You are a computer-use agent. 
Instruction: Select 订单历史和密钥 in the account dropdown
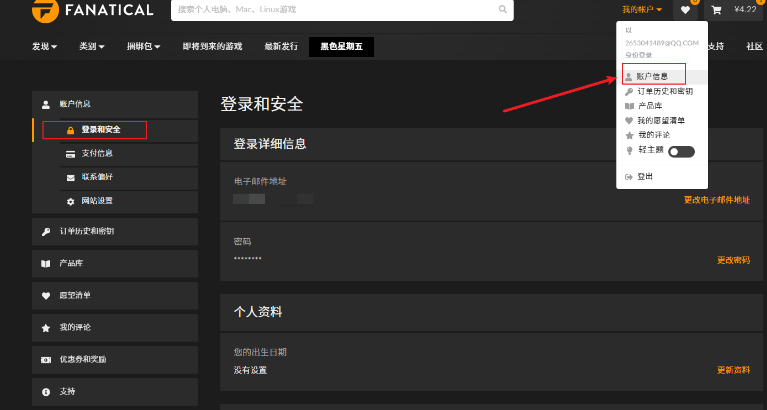point(662,91)
